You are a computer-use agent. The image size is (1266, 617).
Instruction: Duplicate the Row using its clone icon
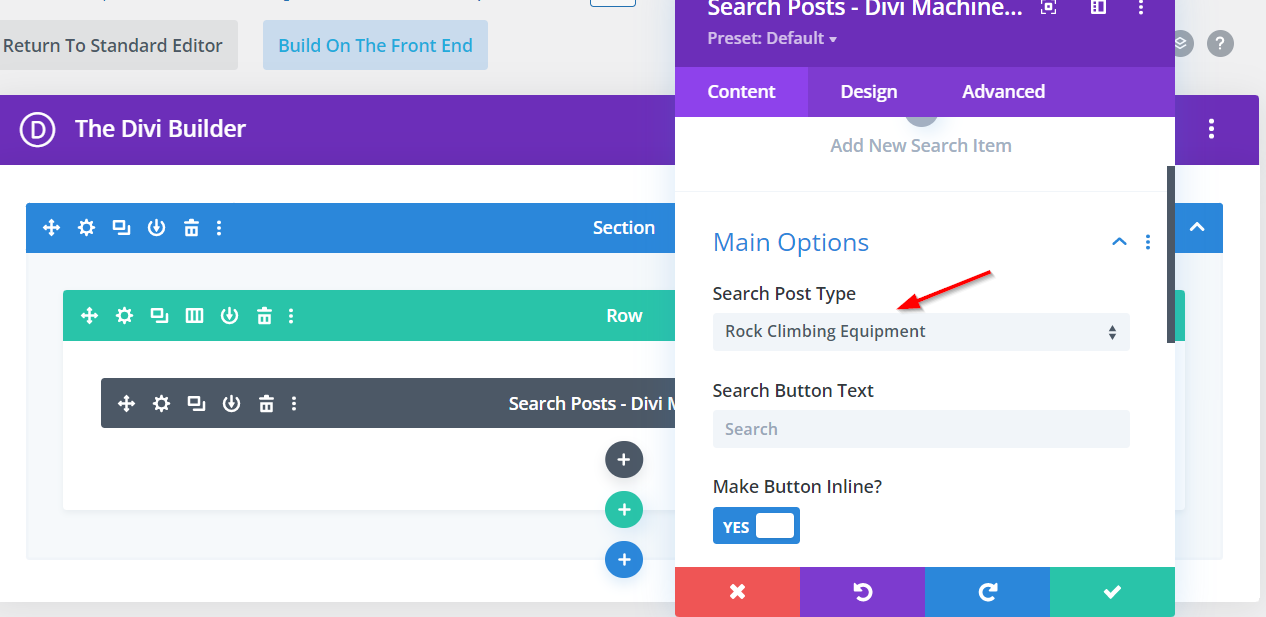click(159, 316)
